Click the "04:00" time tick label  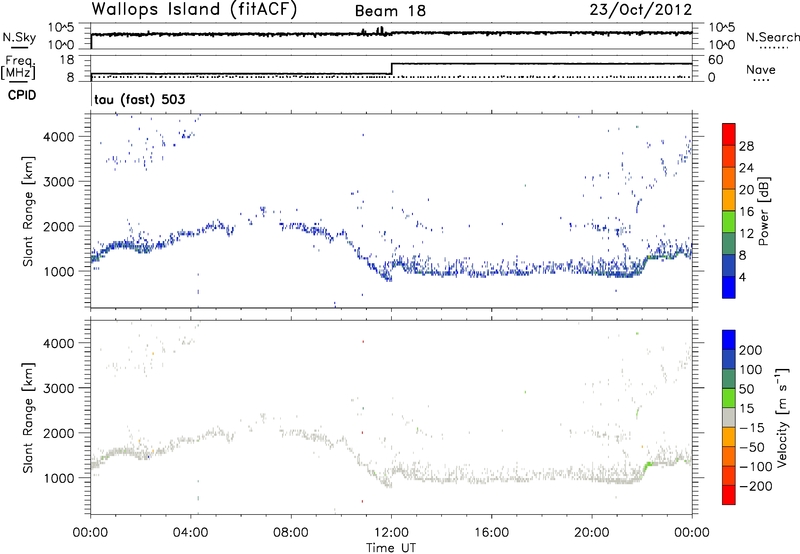coord(190,533)
